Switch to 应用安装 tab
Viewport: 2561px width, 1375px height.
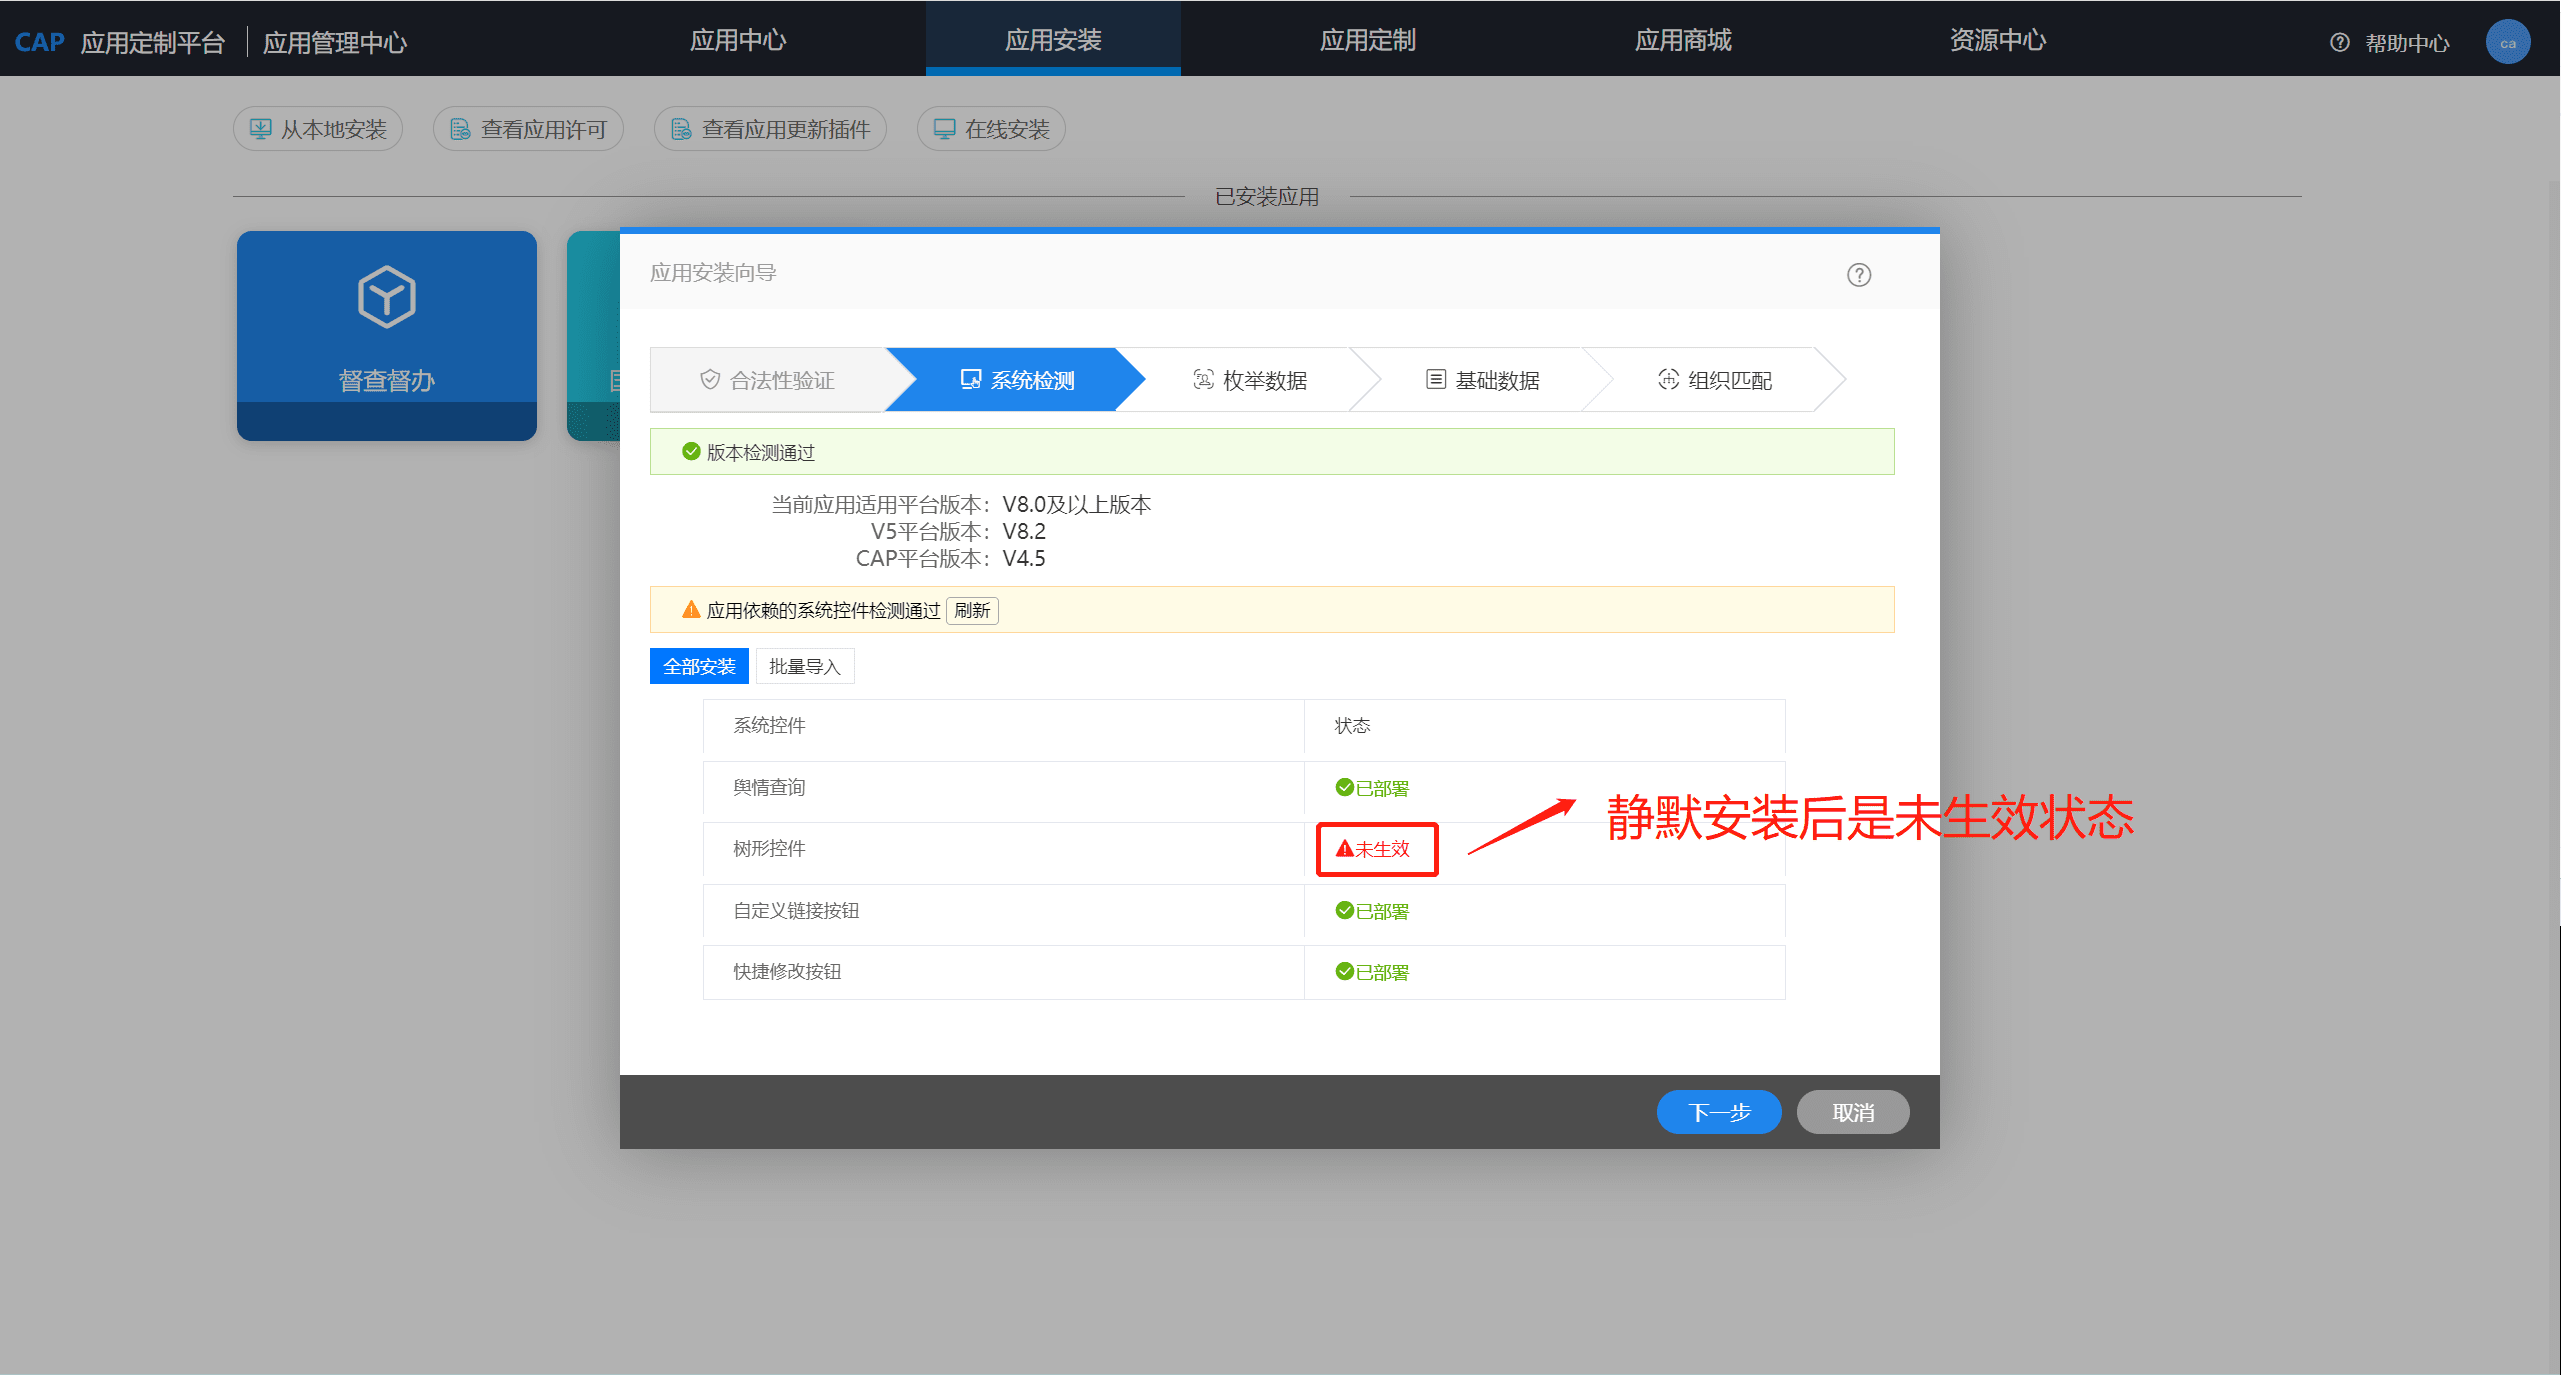(1053, 39)
